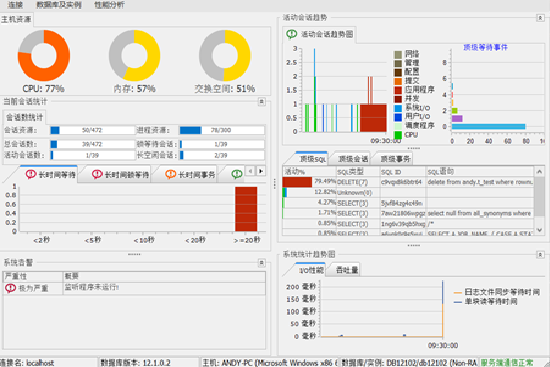Click the 配置 legend color swatch
Image resolution: width=550 pixels, height=367 pixels.
pos(398,72)
